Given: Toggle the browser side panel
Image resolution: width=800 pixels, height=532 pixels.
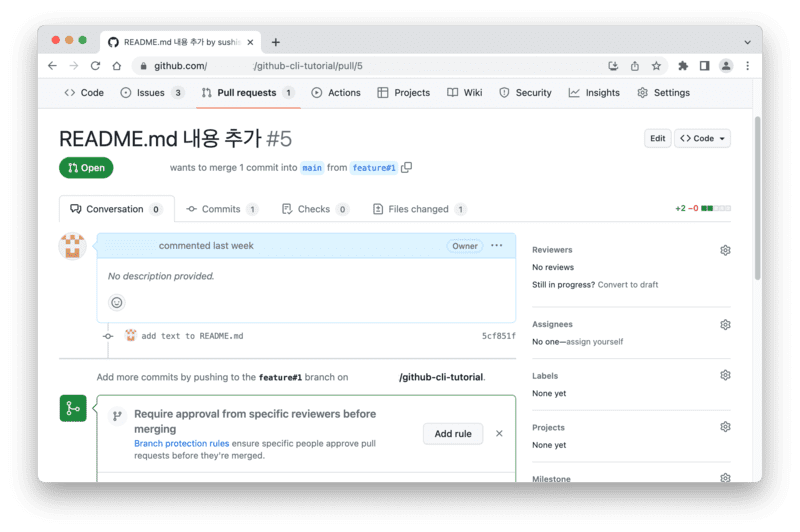Looking at the screenshot, I should point(704,66).
